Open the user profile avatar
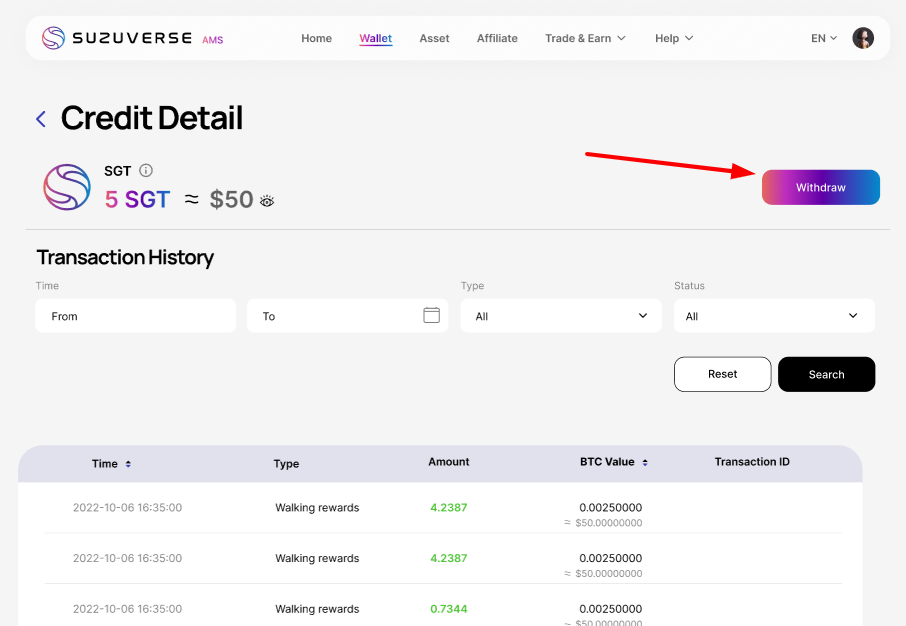The height and width of the screenshot is (626, 906). [863, 38]
